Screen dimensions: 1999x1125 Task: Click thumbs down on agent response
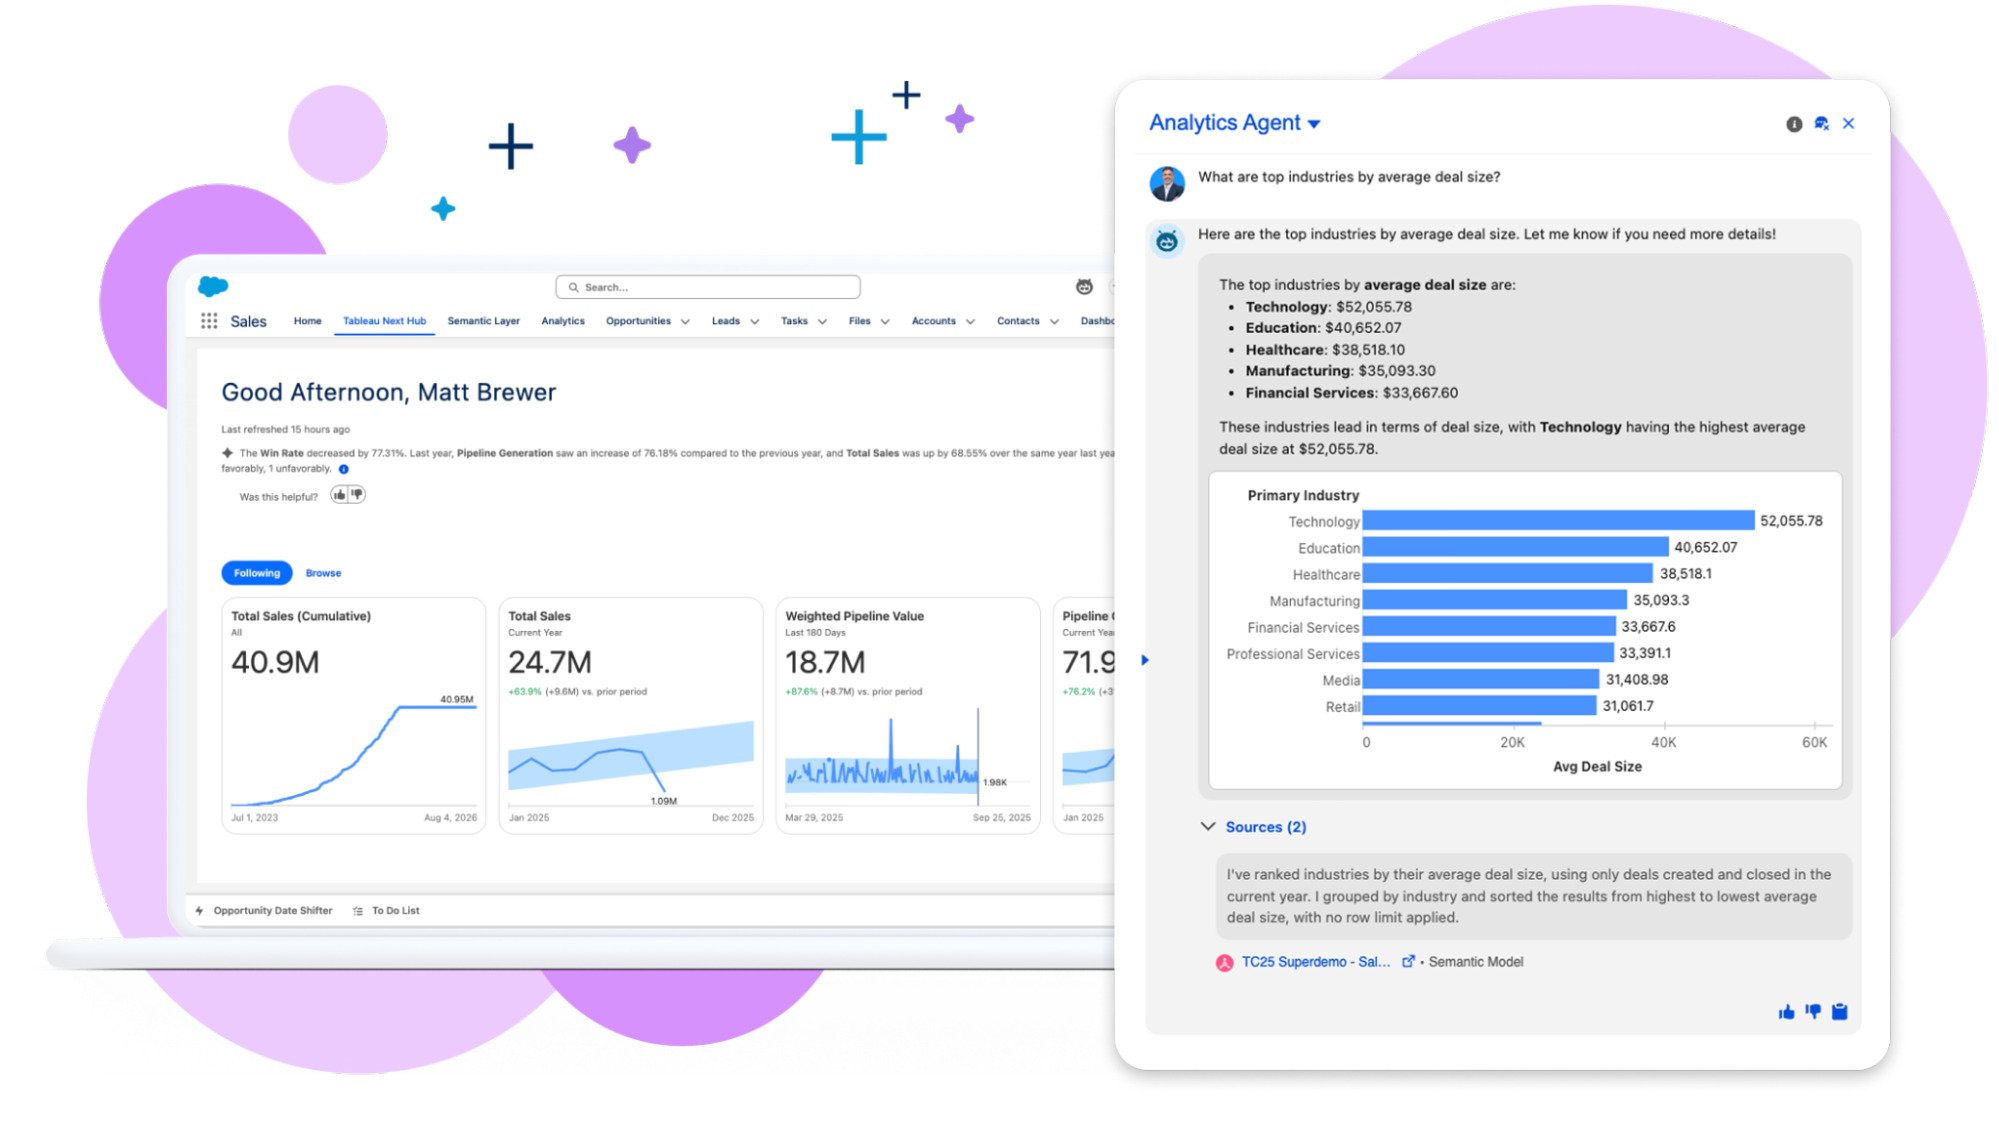tap(1813, 1012)
